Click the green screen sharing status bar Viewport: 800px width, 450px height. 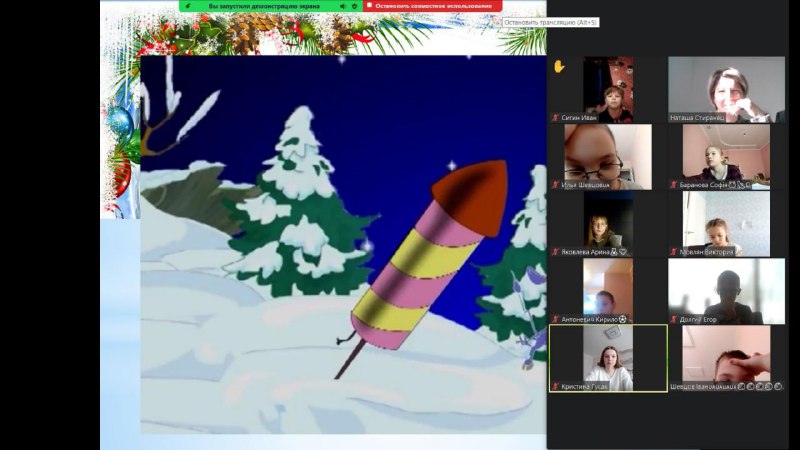[265, 6]
